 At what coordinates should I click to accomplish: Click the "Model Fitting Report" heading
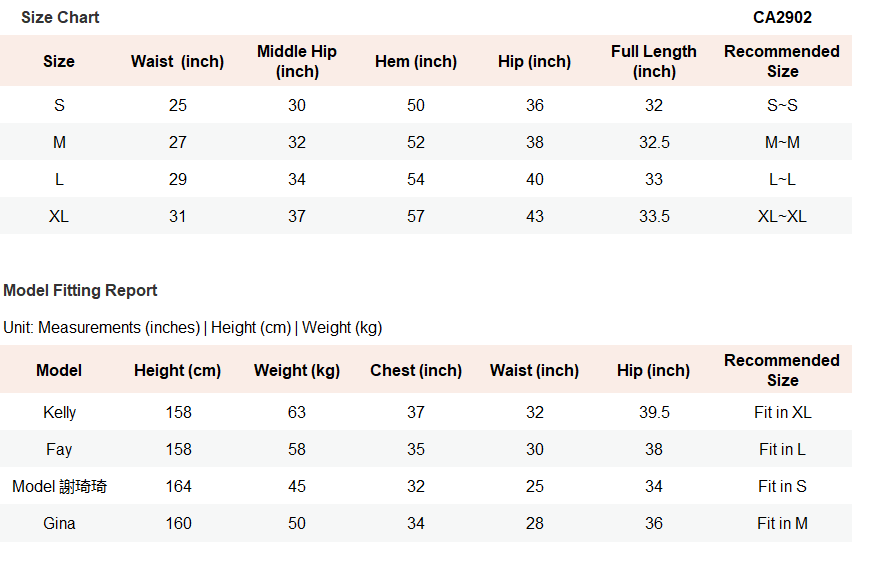(80, 291)
